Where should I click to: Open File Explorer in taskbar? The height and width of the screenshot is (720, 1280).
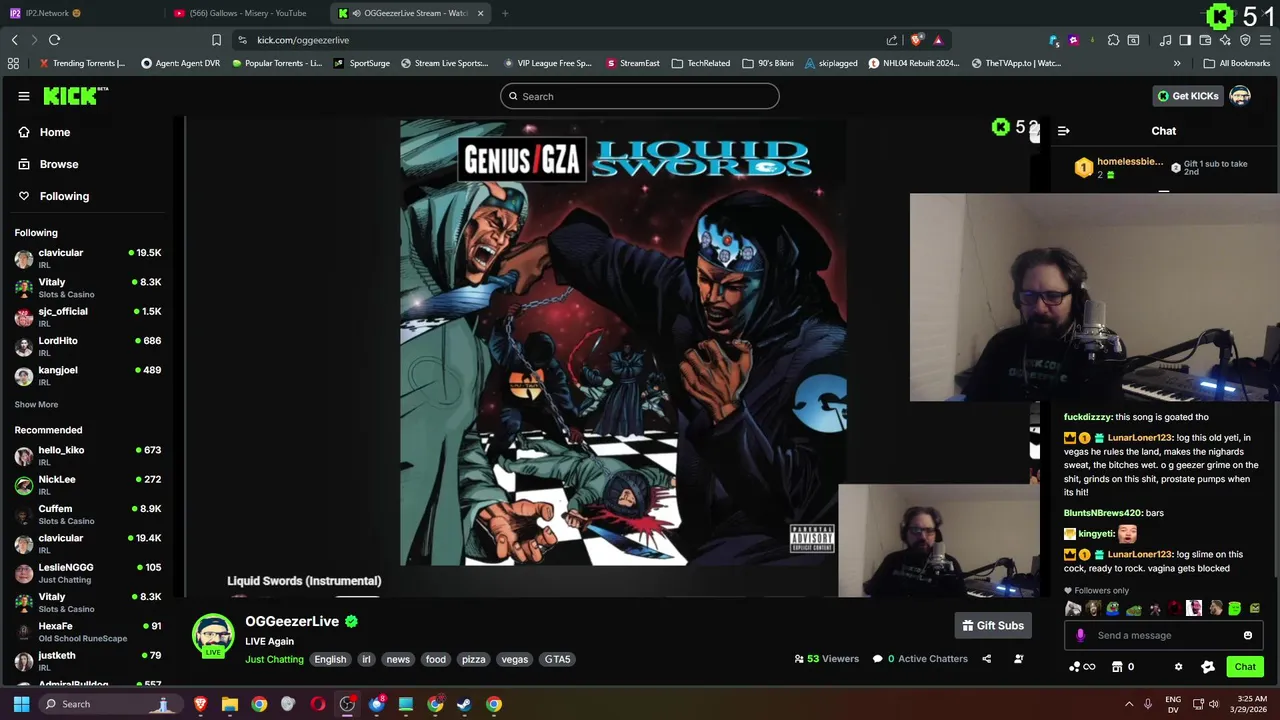coord(229,704)
